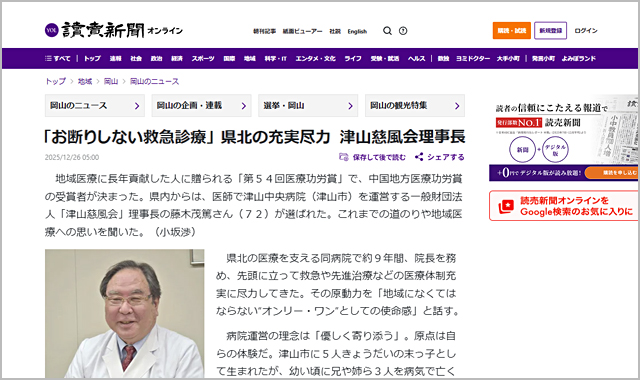Select 地域 in the navigation bar
Viewport: 640px width, 380px height.
point(249,58)
